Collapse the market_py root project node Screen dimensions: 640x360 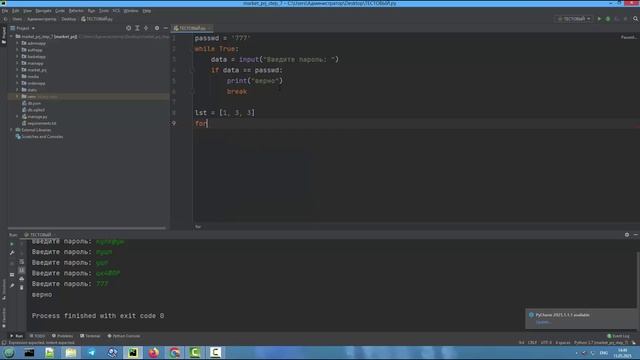pyautogui.click(x=11, y=36)
